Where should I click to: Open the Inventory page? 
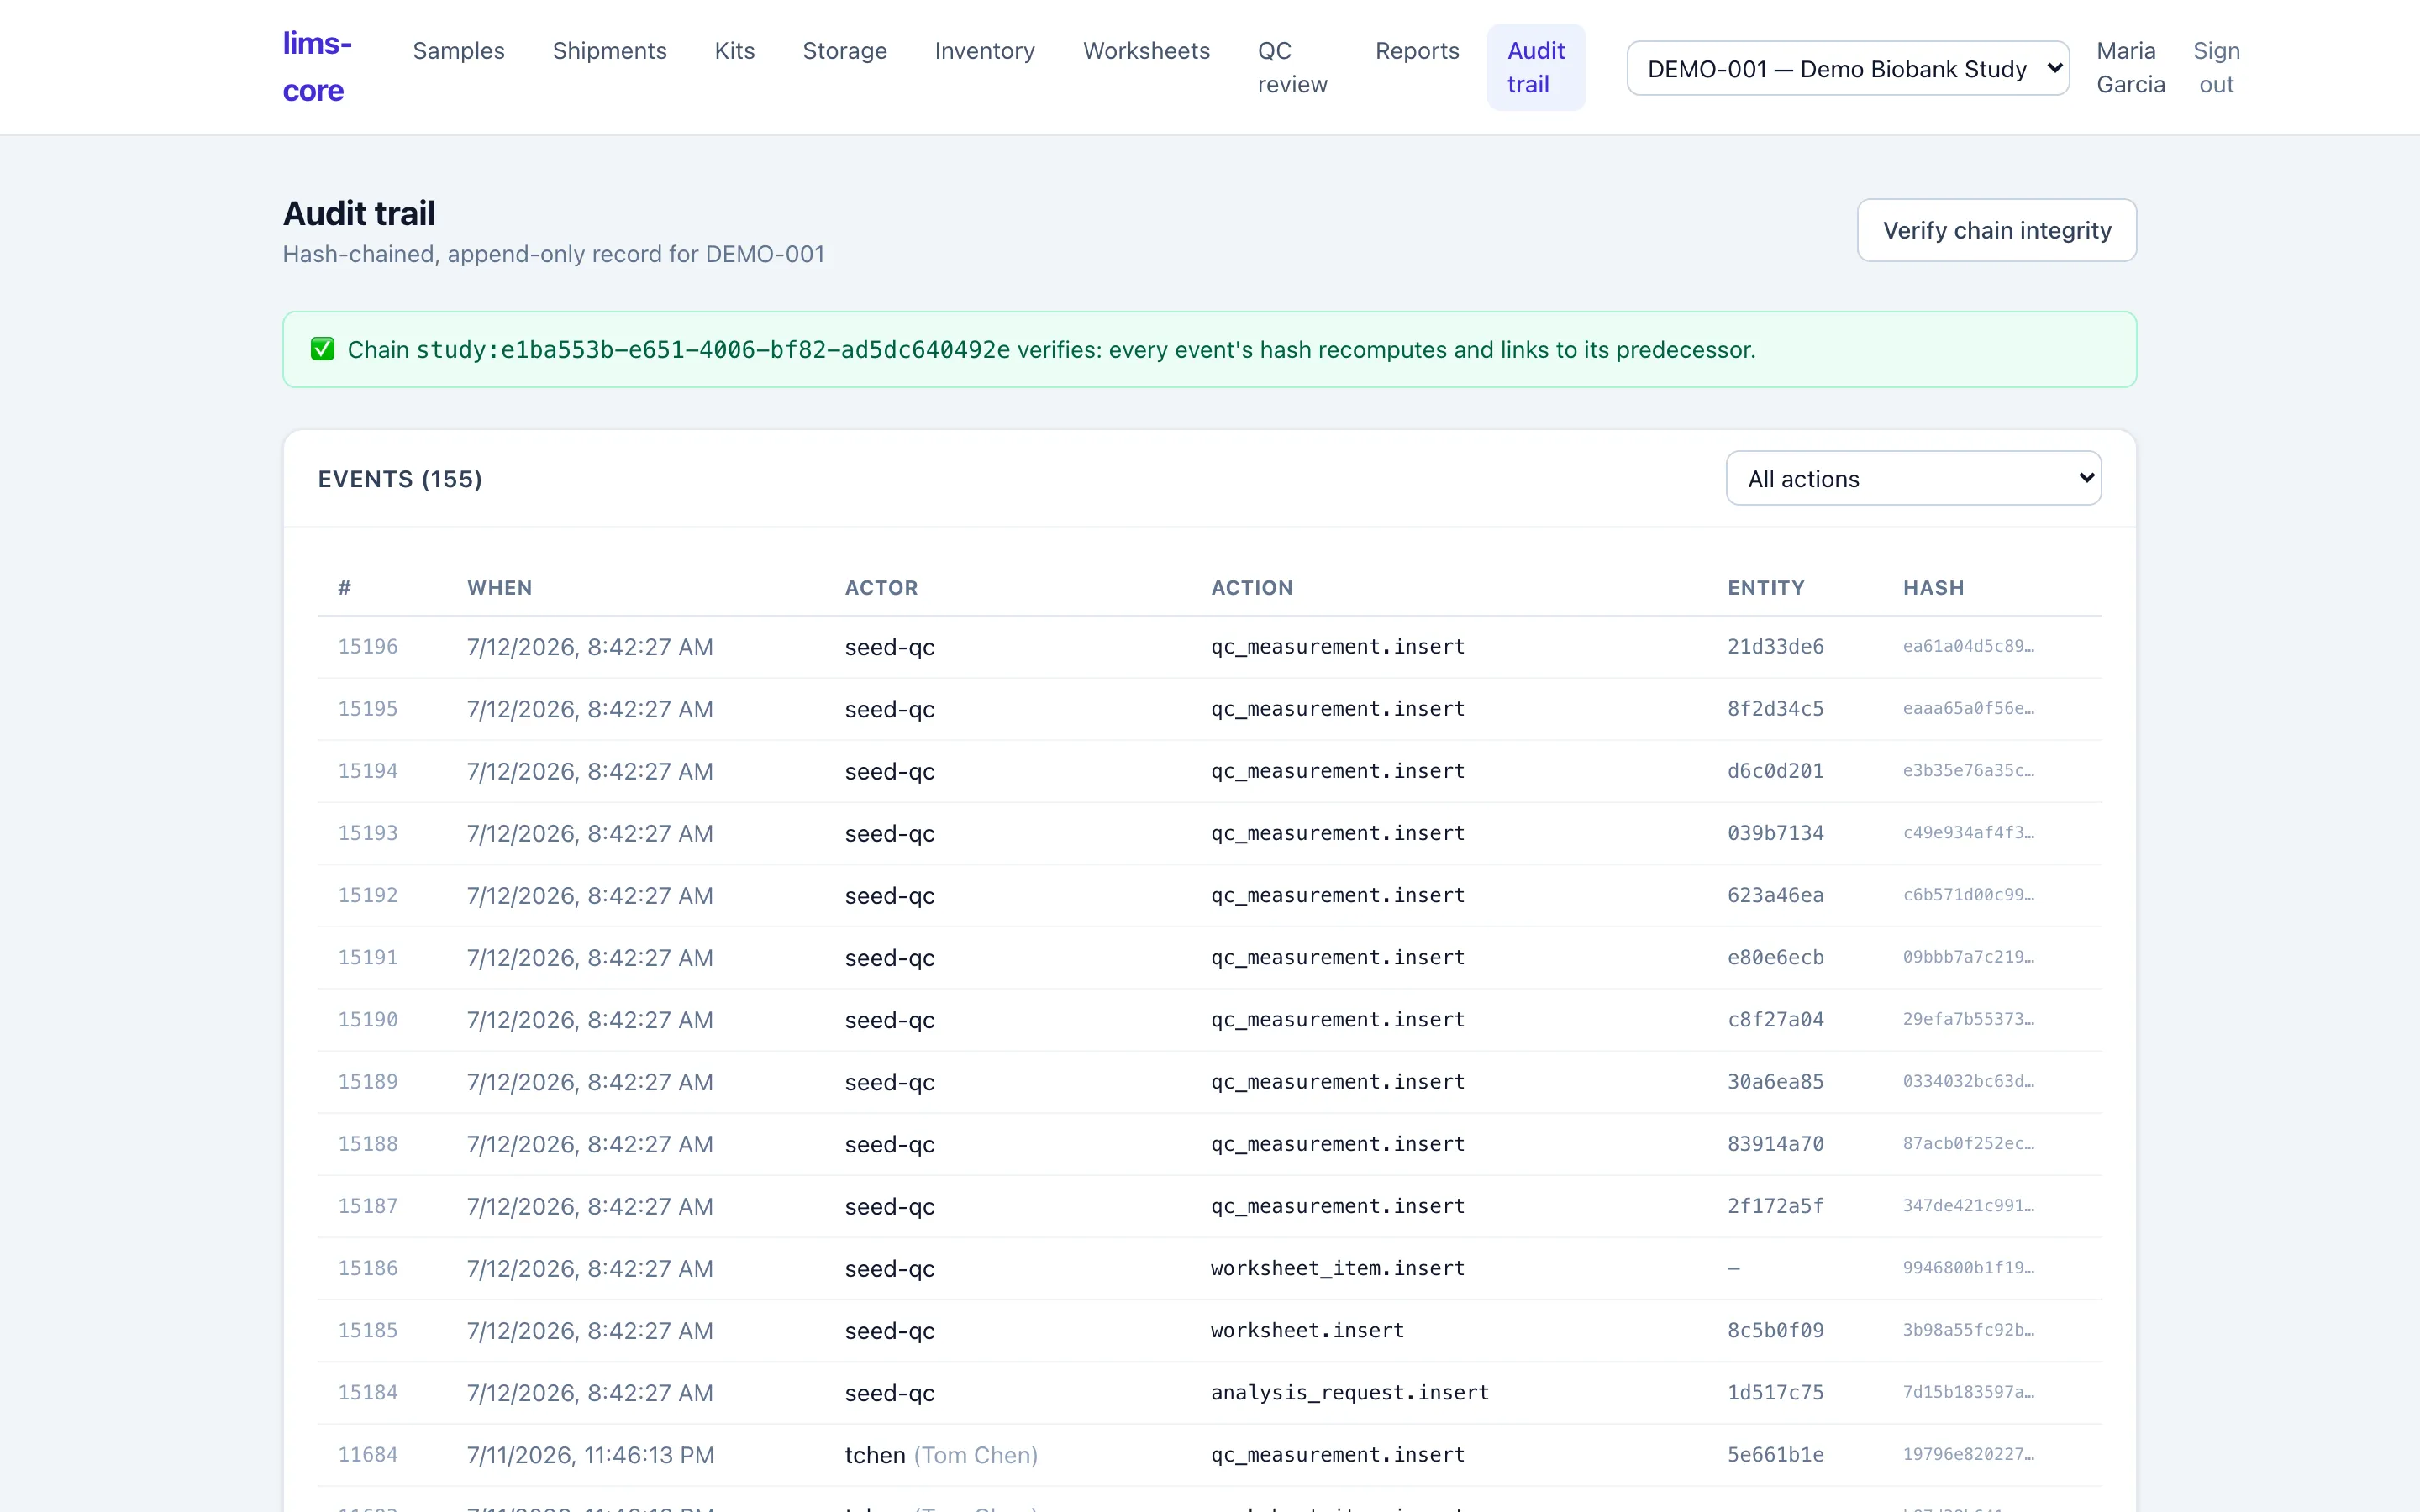[x=984, y=51]
